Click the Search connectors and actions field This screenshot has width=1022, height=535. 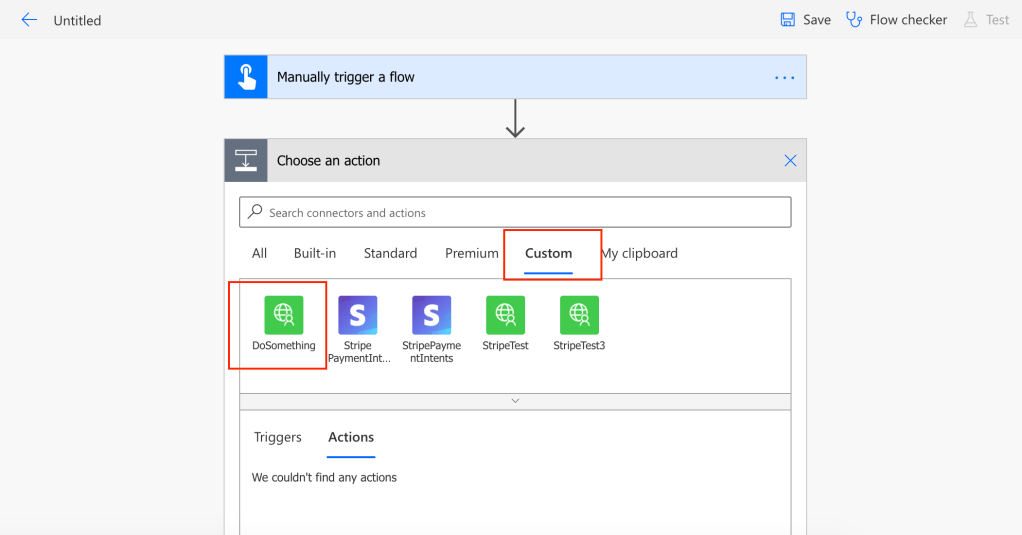(x=515, y=212)
